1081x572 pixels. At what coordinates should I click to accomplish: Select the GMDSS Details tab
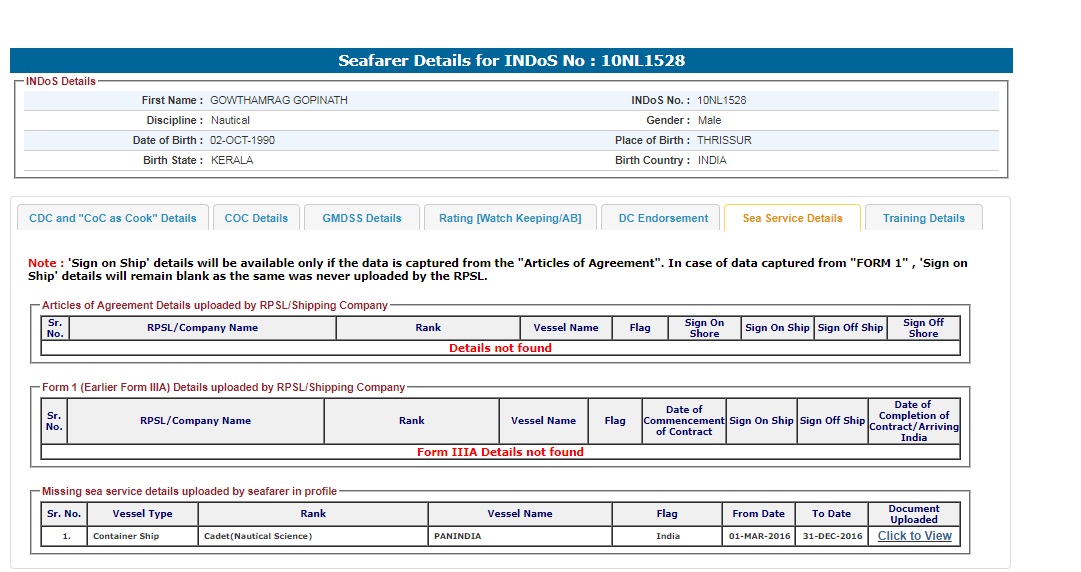coord(361,218)
